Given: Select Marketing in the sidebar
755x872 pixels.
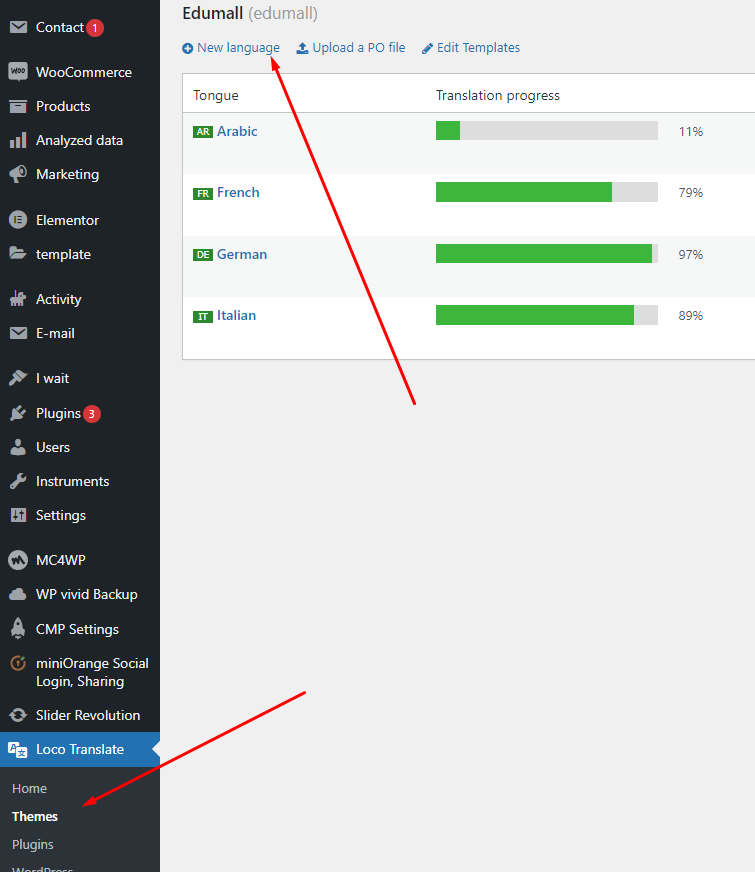Looking at the screenshot, I should pos(67,174).
